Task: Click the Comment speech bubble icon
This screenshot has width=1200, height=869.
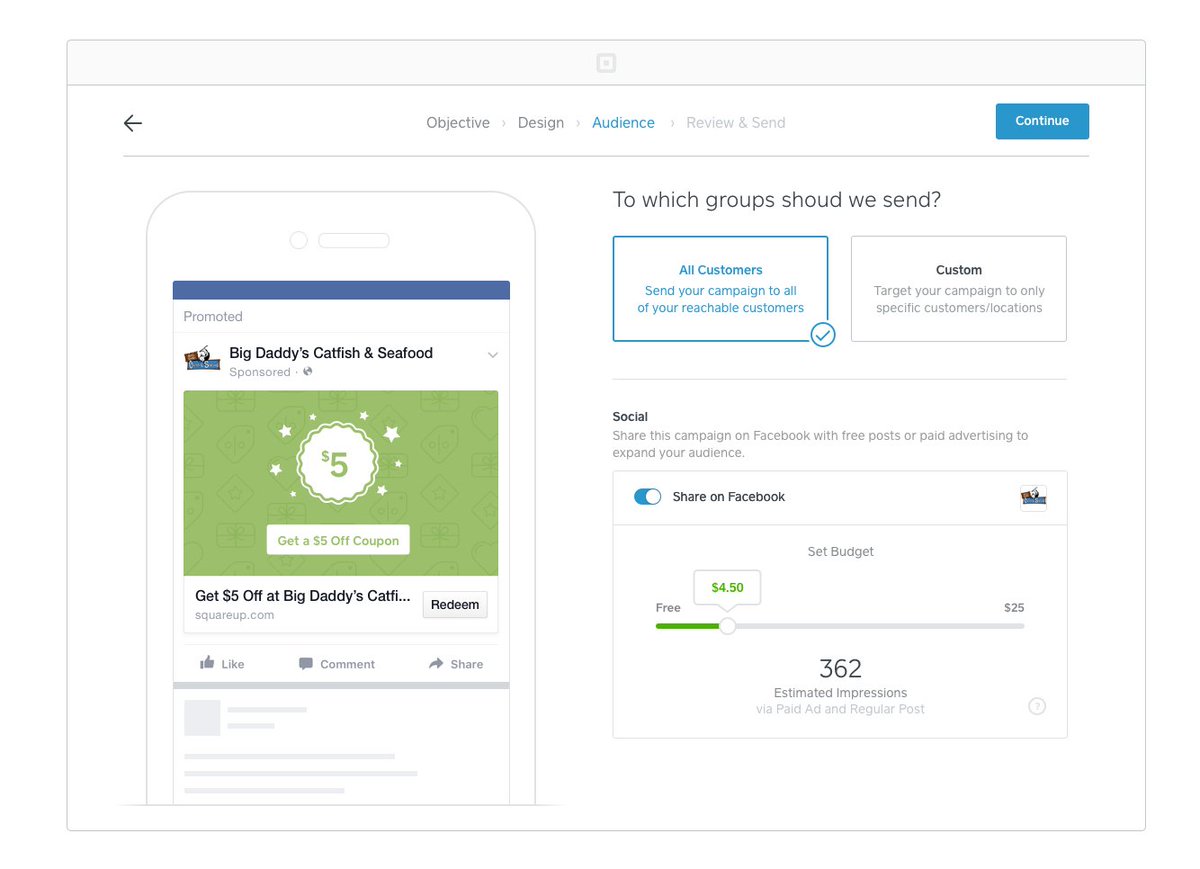Action: point(306,663)
